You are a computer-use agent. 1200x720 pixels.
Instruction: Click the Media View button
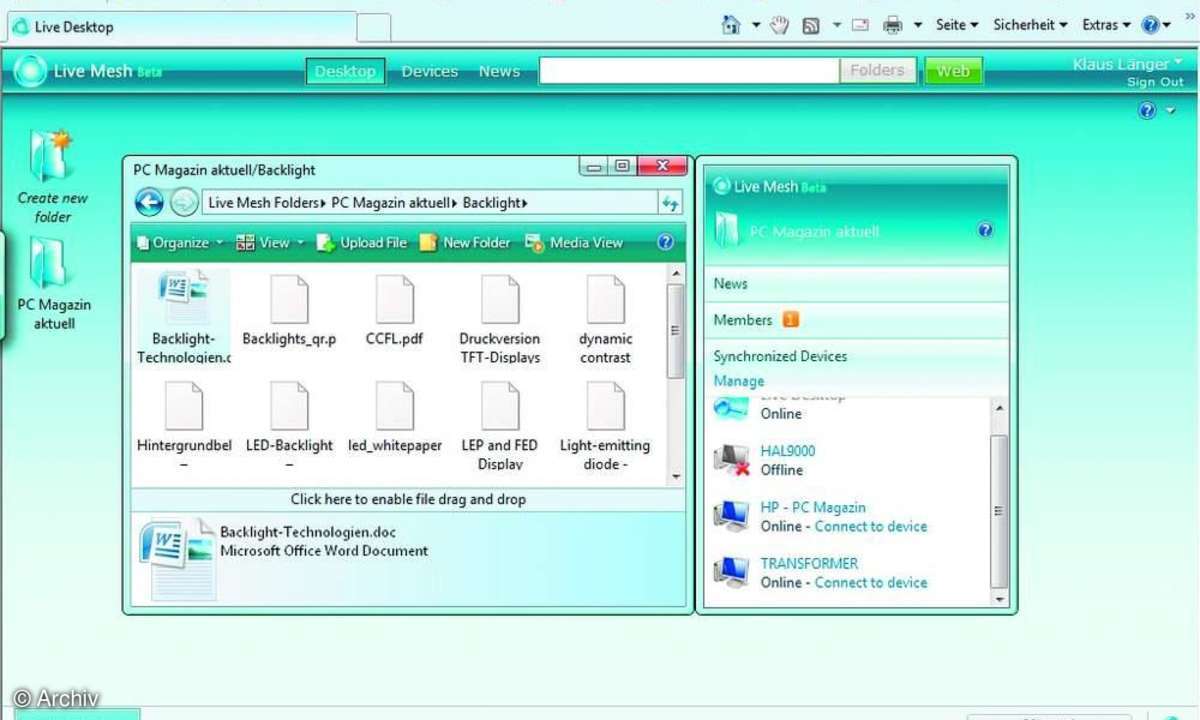[x=574, y=242]
